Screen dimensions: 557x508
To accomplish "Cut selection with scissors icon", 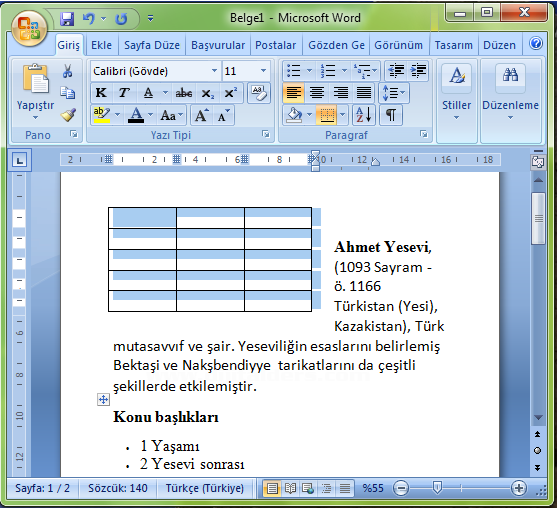I will pyautogui.click(x=67, y=71).
